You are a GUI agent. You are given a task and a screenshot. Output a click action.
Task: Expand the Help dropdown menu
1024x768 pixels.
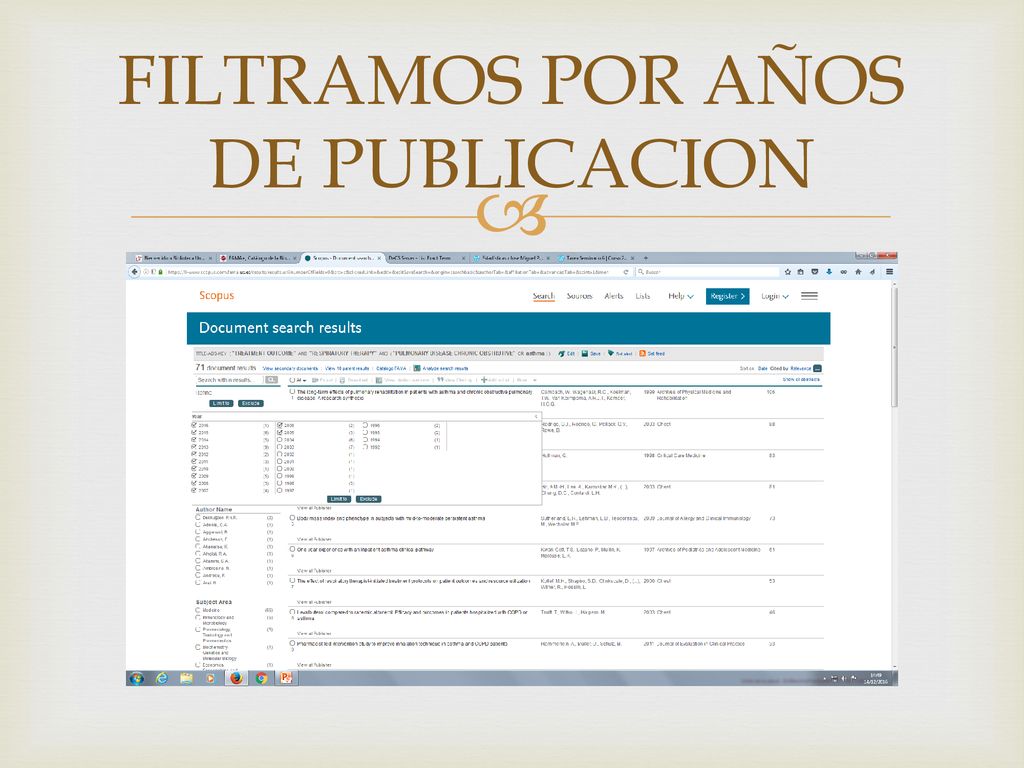coord(680,296)
